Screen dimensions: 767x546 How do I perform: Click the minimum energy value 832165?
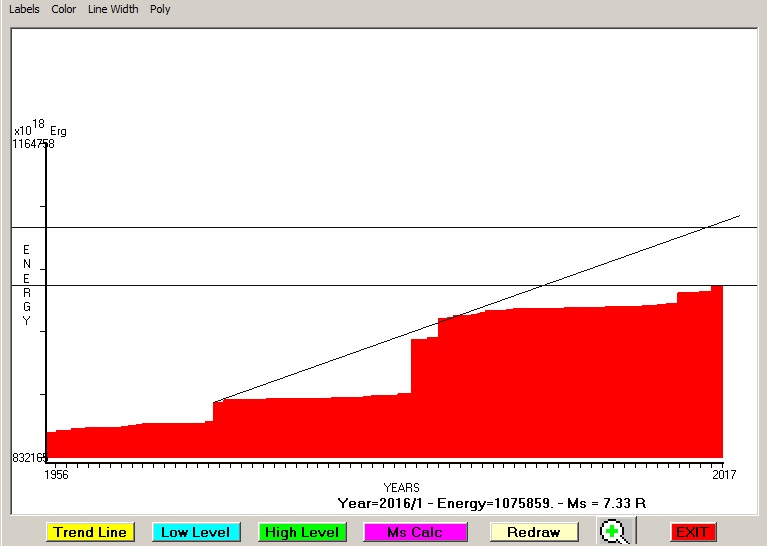30,458
